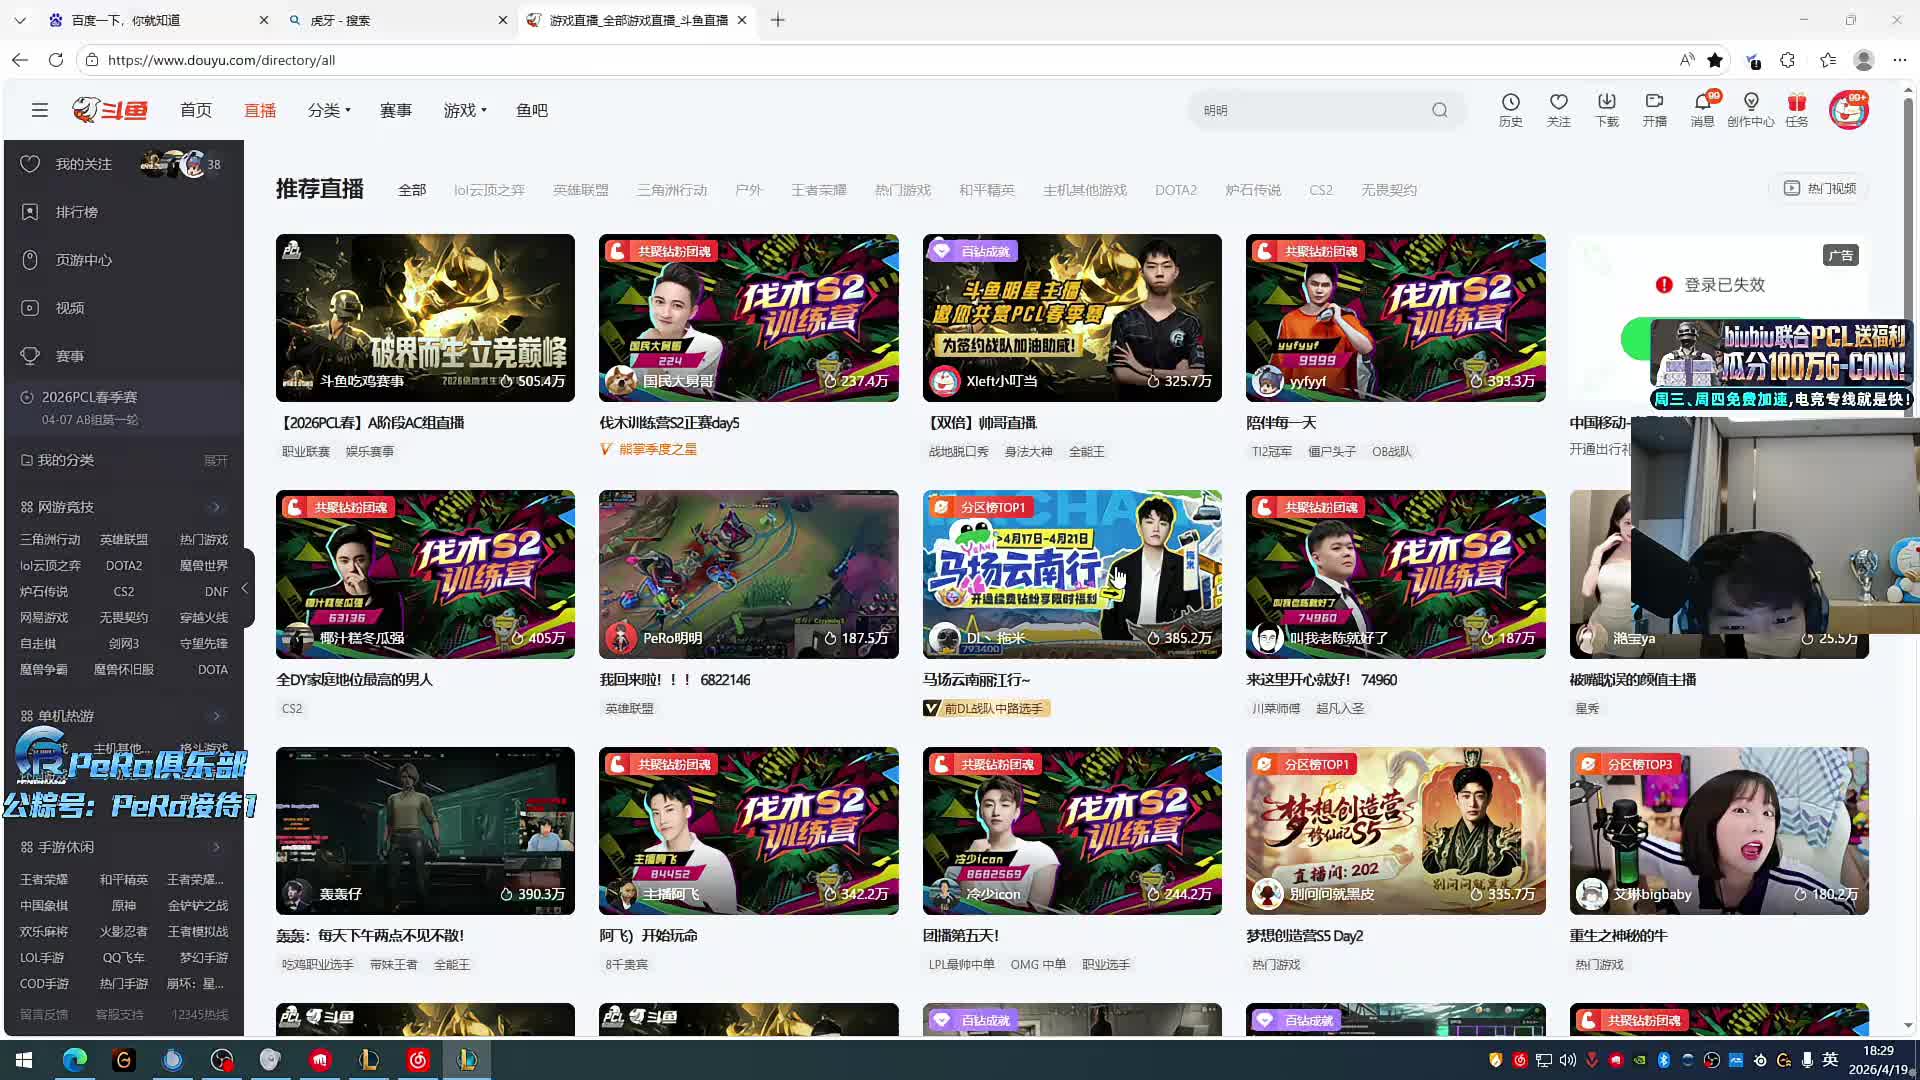Toggle the hamburger sidebar menu
This screenshot has height=1080, width=1920.
40,110
